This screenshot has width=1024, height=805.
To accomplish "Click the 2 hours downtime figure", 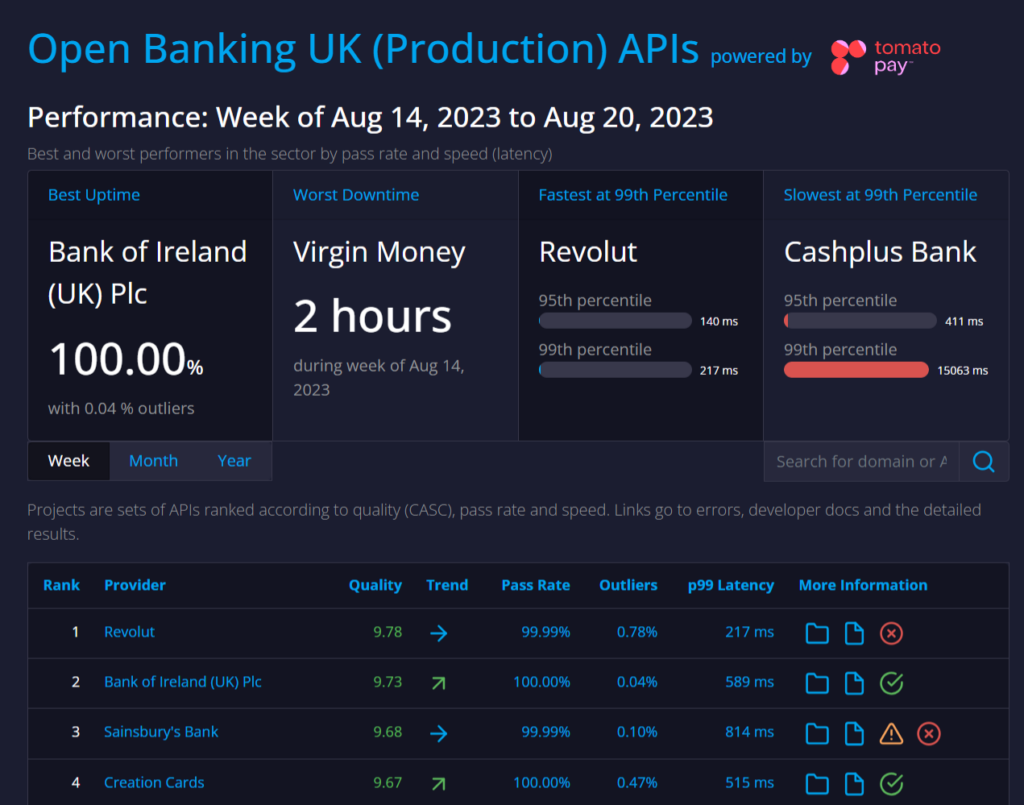I will coord(372,316).
